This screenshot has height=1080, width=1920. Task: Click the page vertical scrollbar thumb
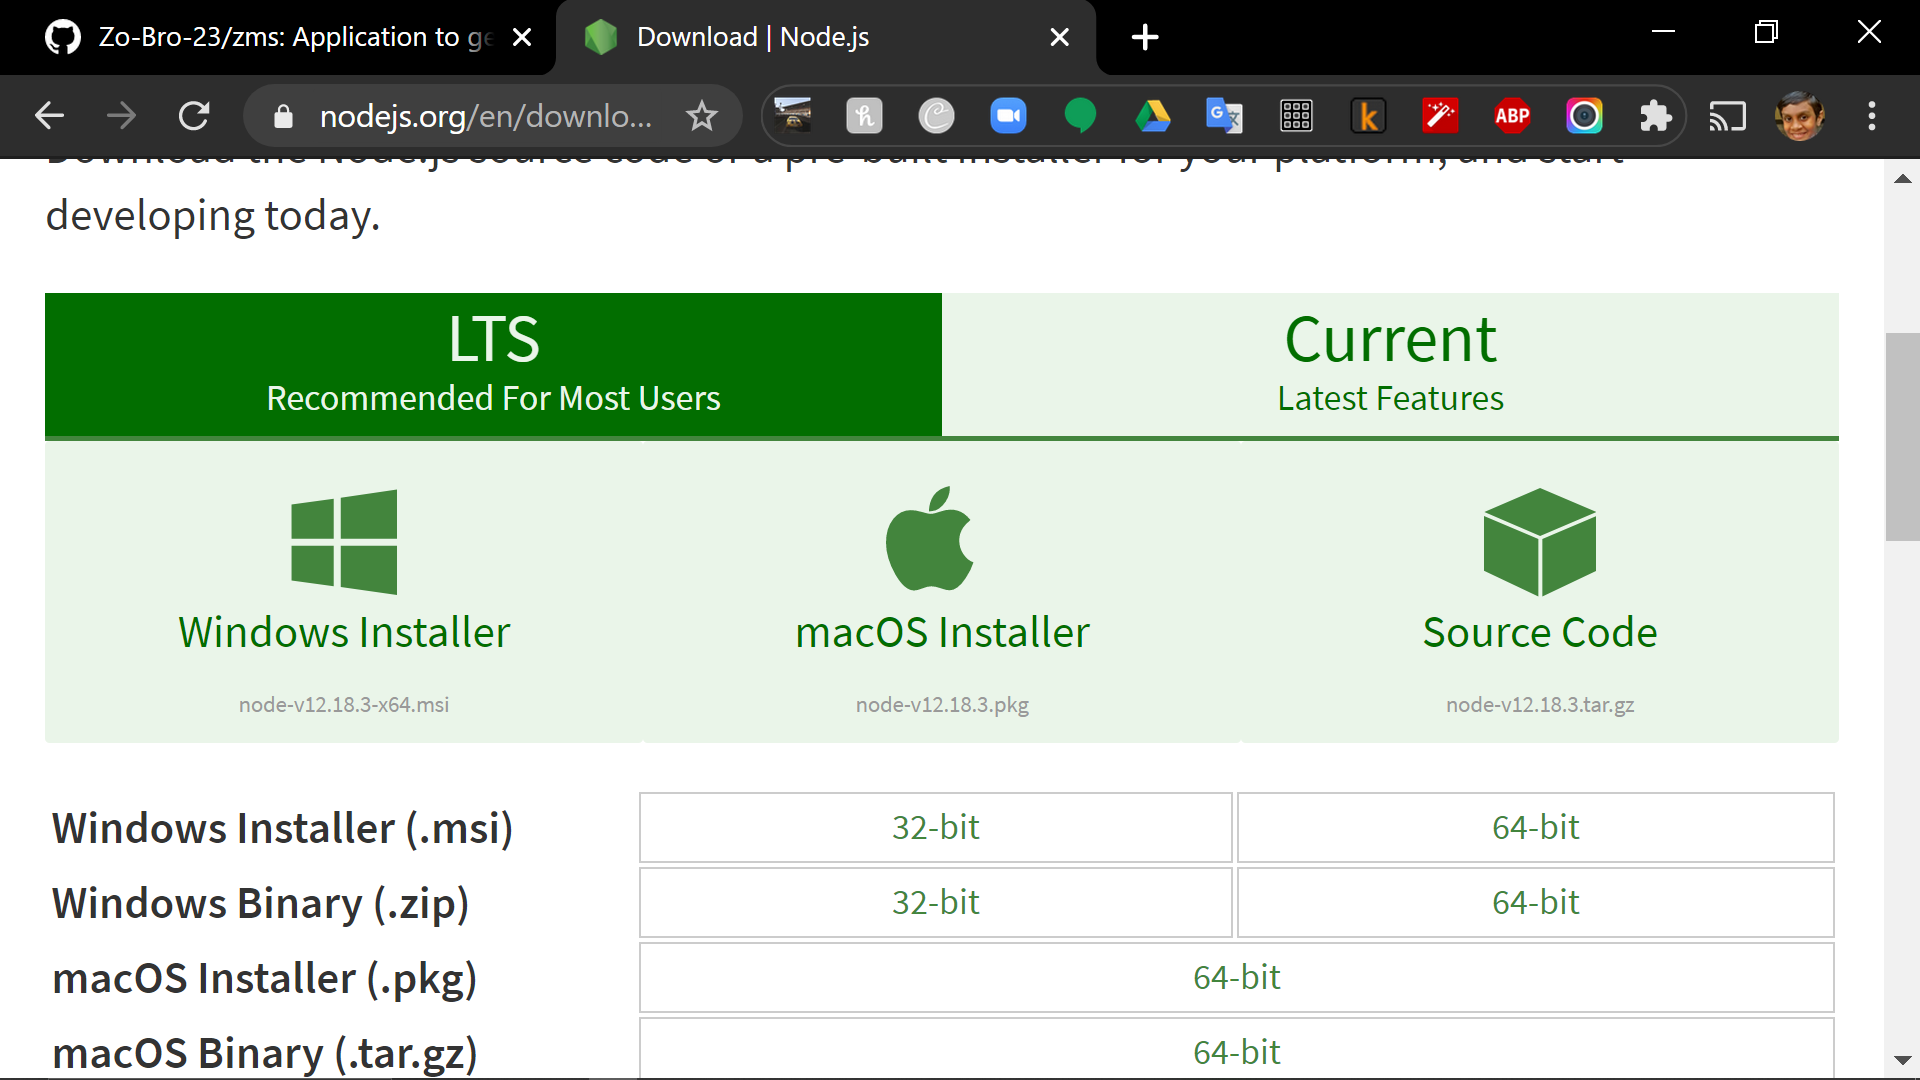tap(1902, 437)
